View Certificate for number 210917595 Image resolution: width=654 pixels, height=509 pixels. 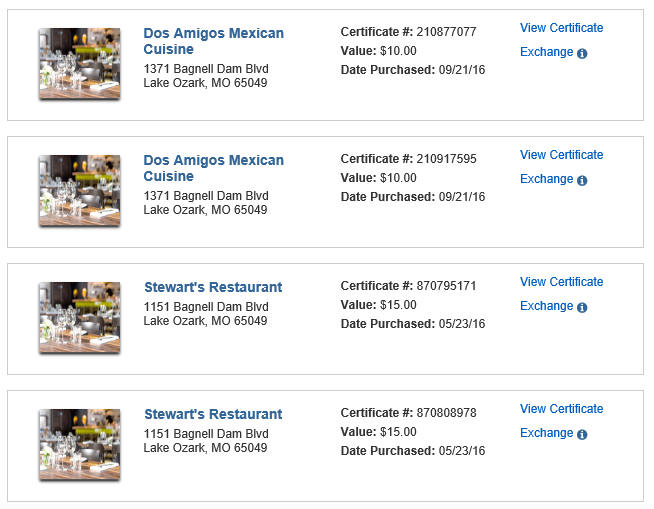tap(561, 155)
